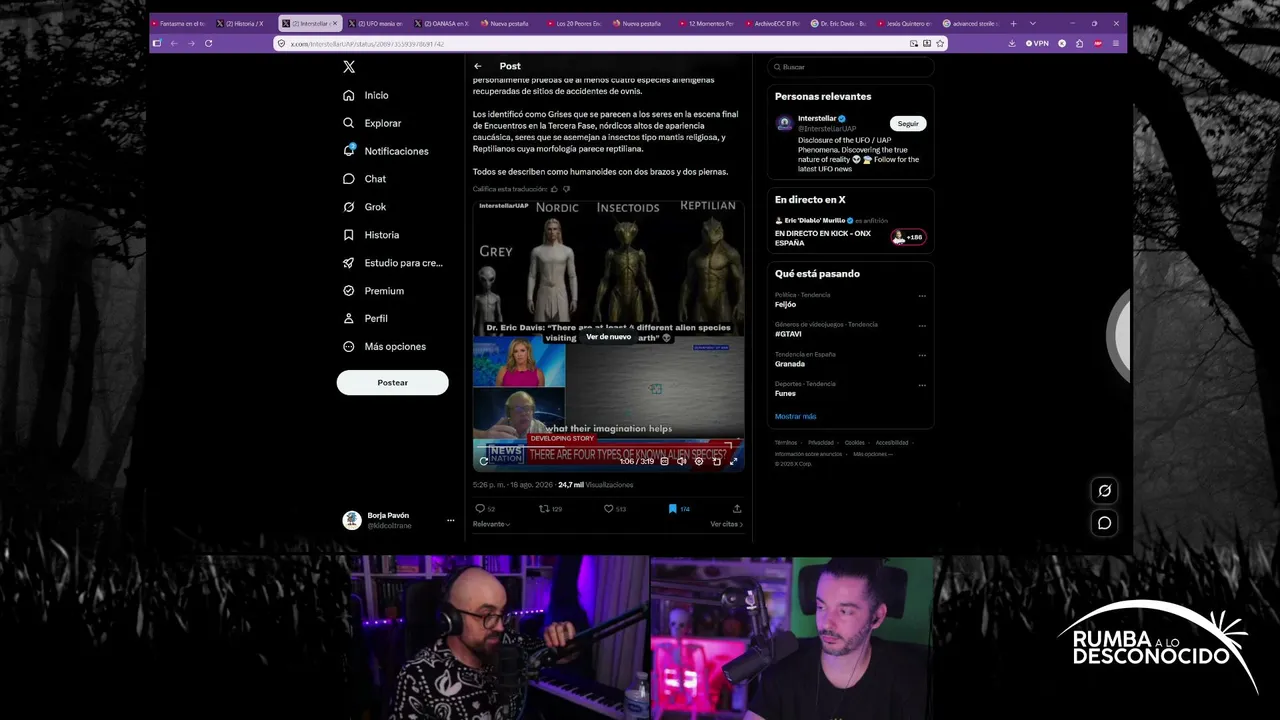Open the floating Grok button

(x=1104, y=491)
